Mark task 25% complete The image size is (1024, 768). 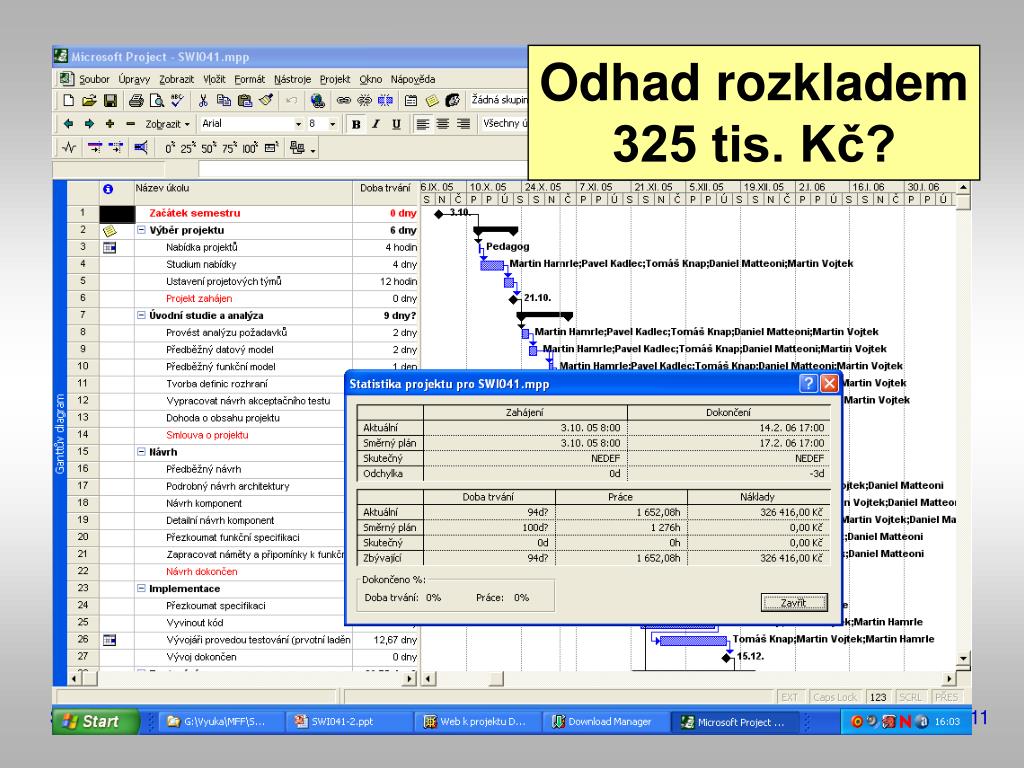(x=187, y=148)
